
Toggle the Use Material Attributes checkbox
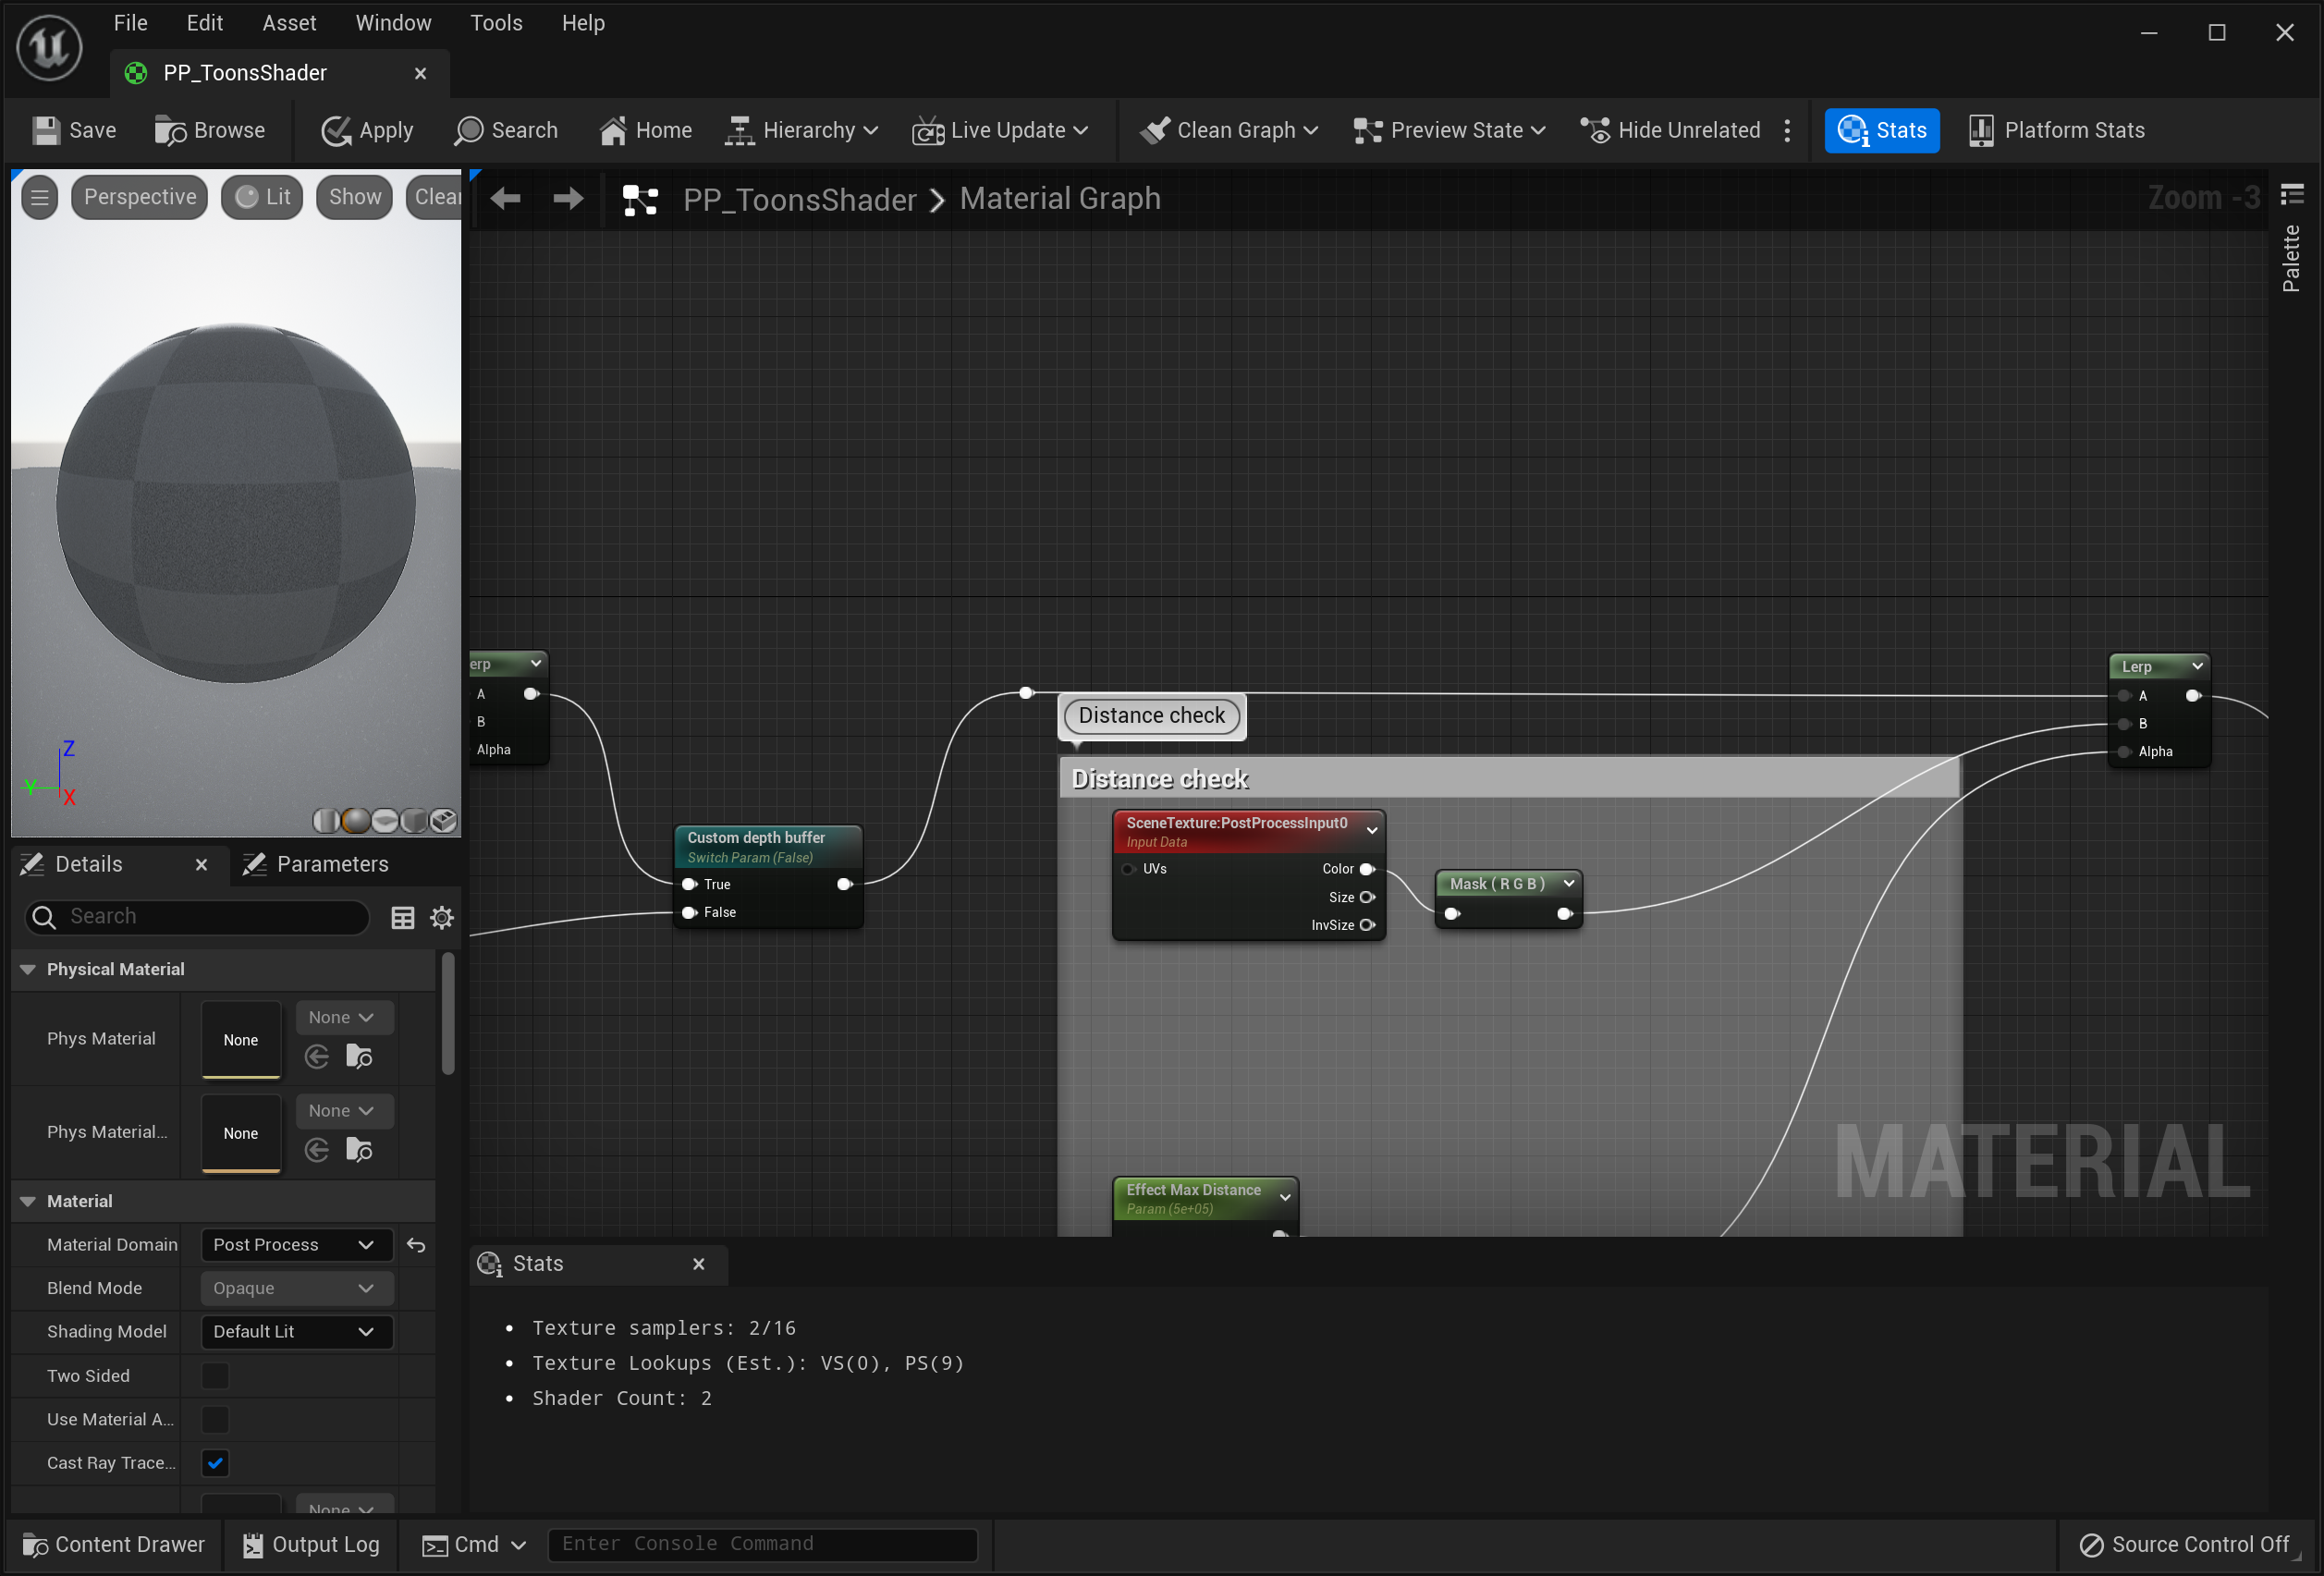(x=215, y=1419)
